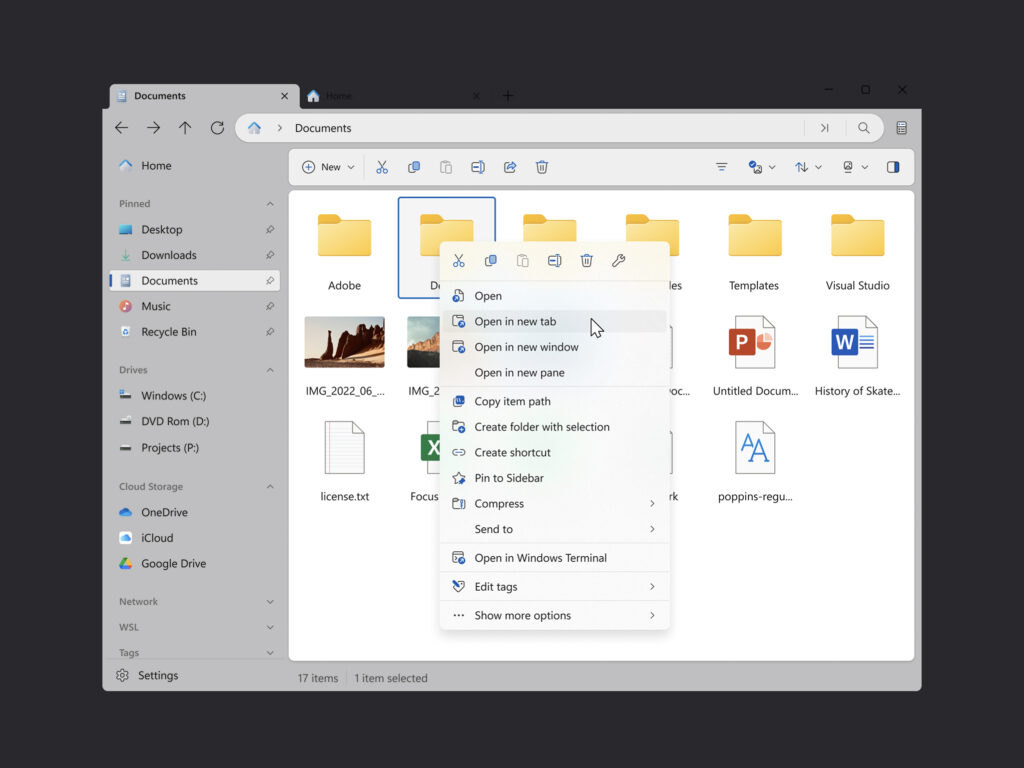
Task: Add a new tab with plus button
Action: (x=508, y=96)
